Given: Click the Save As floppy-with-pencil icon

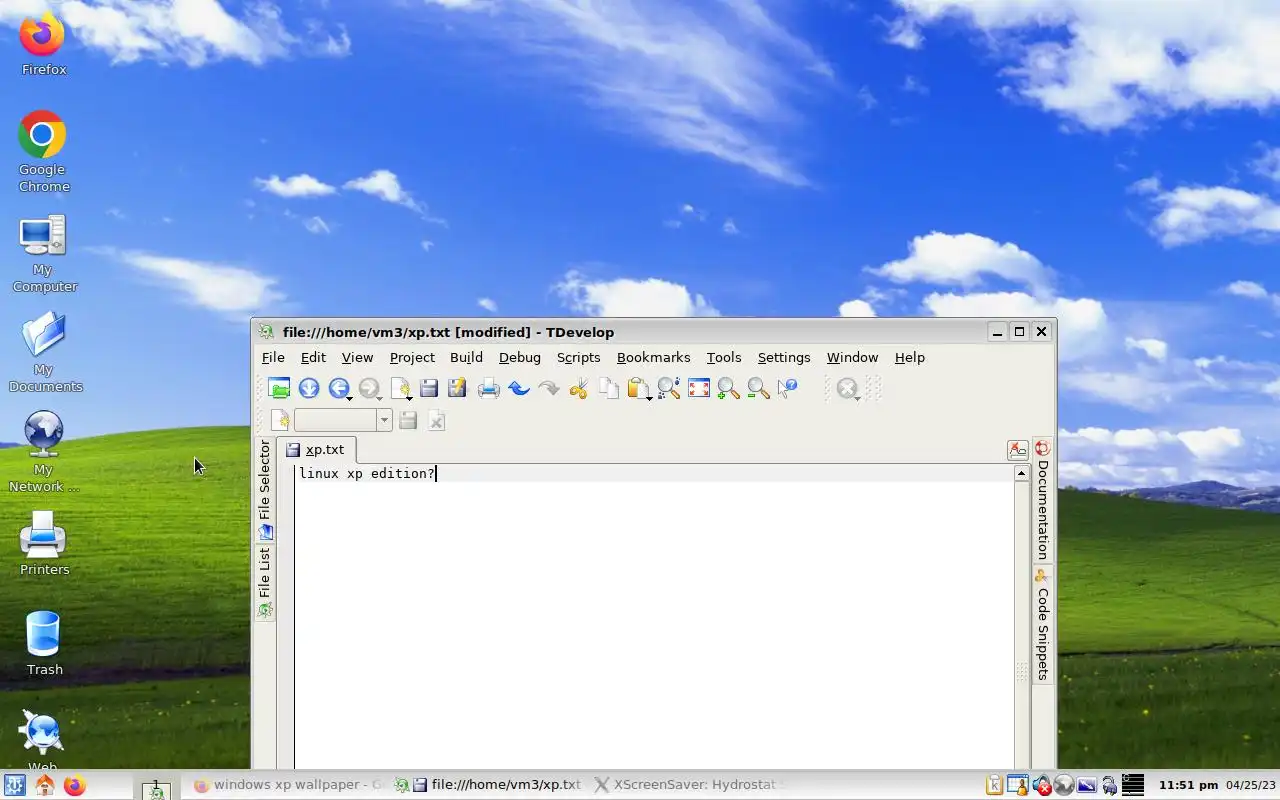Looking at the screenshot, I should (458, 388).
